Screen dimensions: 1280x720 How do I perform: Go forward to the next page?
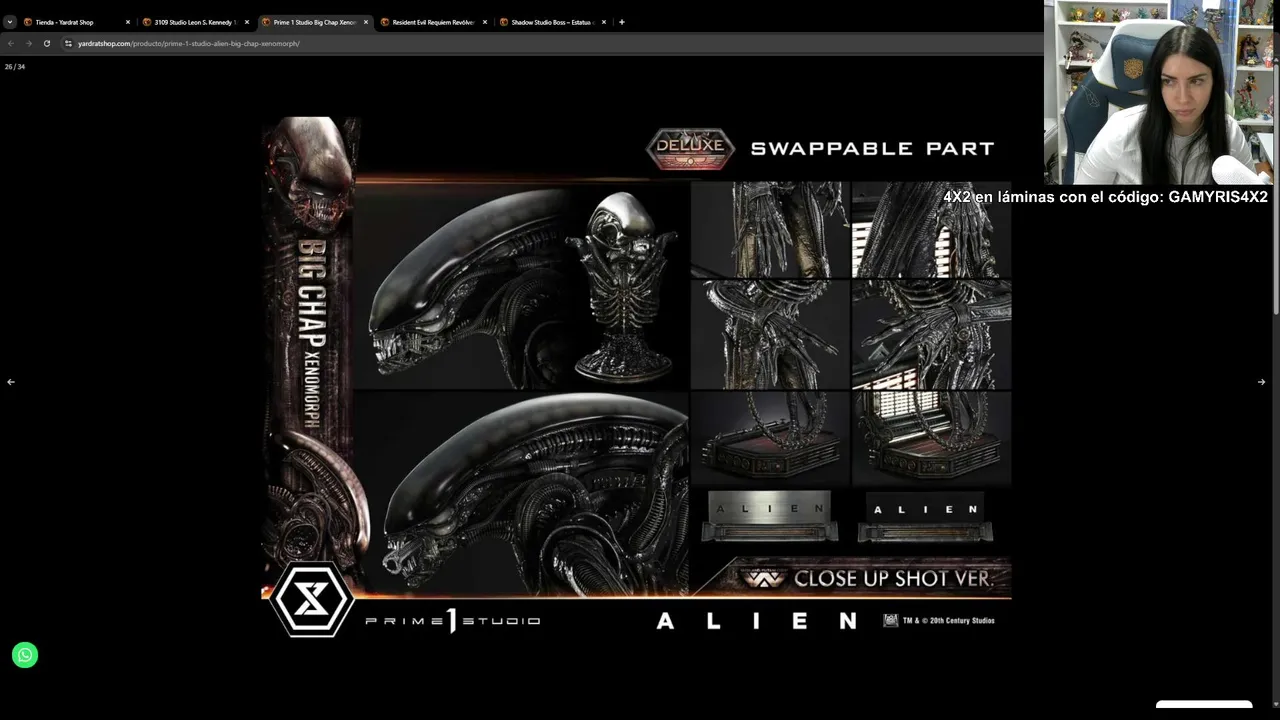point(28,43)
